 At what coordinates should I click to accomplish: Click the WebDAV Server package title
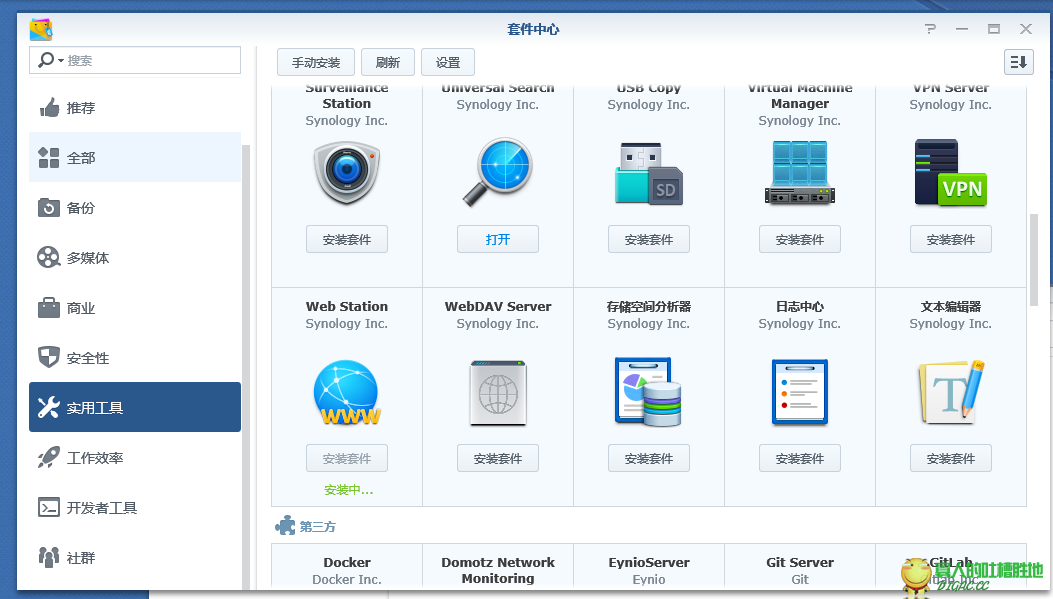pyautogui.click(x=498, y=306)
